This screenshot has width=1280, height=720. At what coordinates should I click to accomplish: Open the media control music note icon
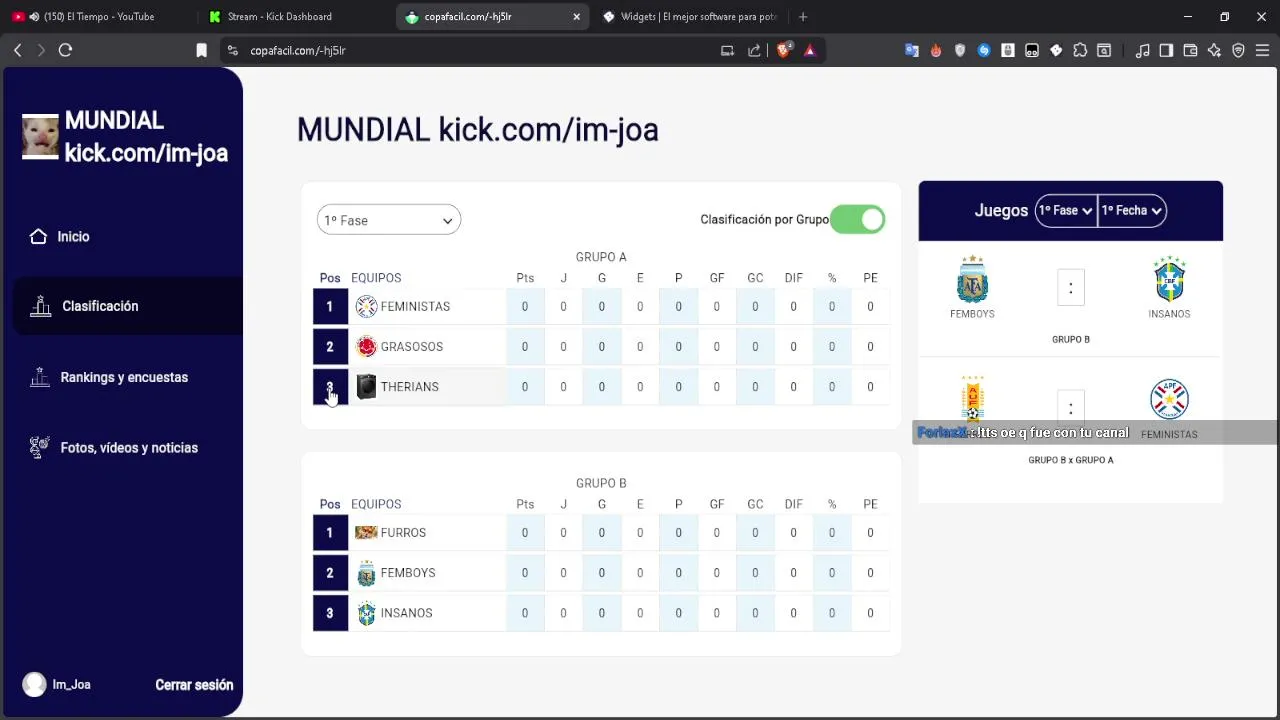click(1142, 50)
